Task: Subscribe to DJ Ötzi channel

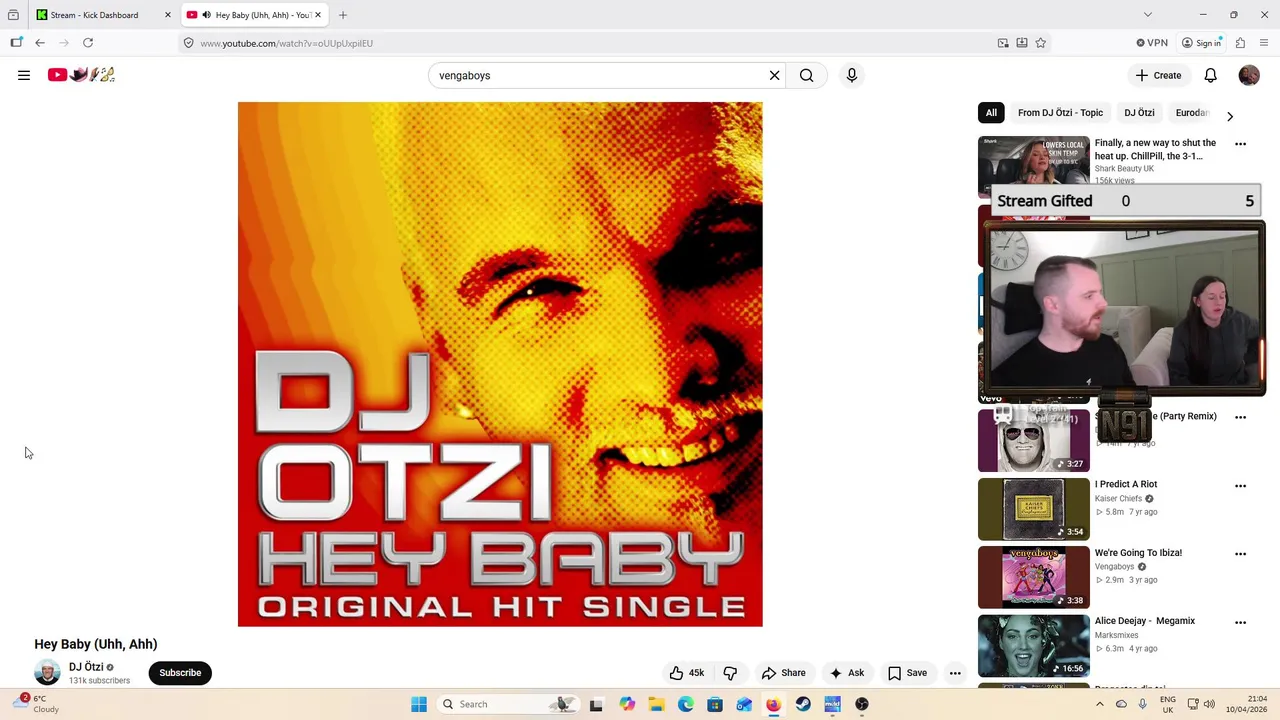Action: [x=180, y=673]
